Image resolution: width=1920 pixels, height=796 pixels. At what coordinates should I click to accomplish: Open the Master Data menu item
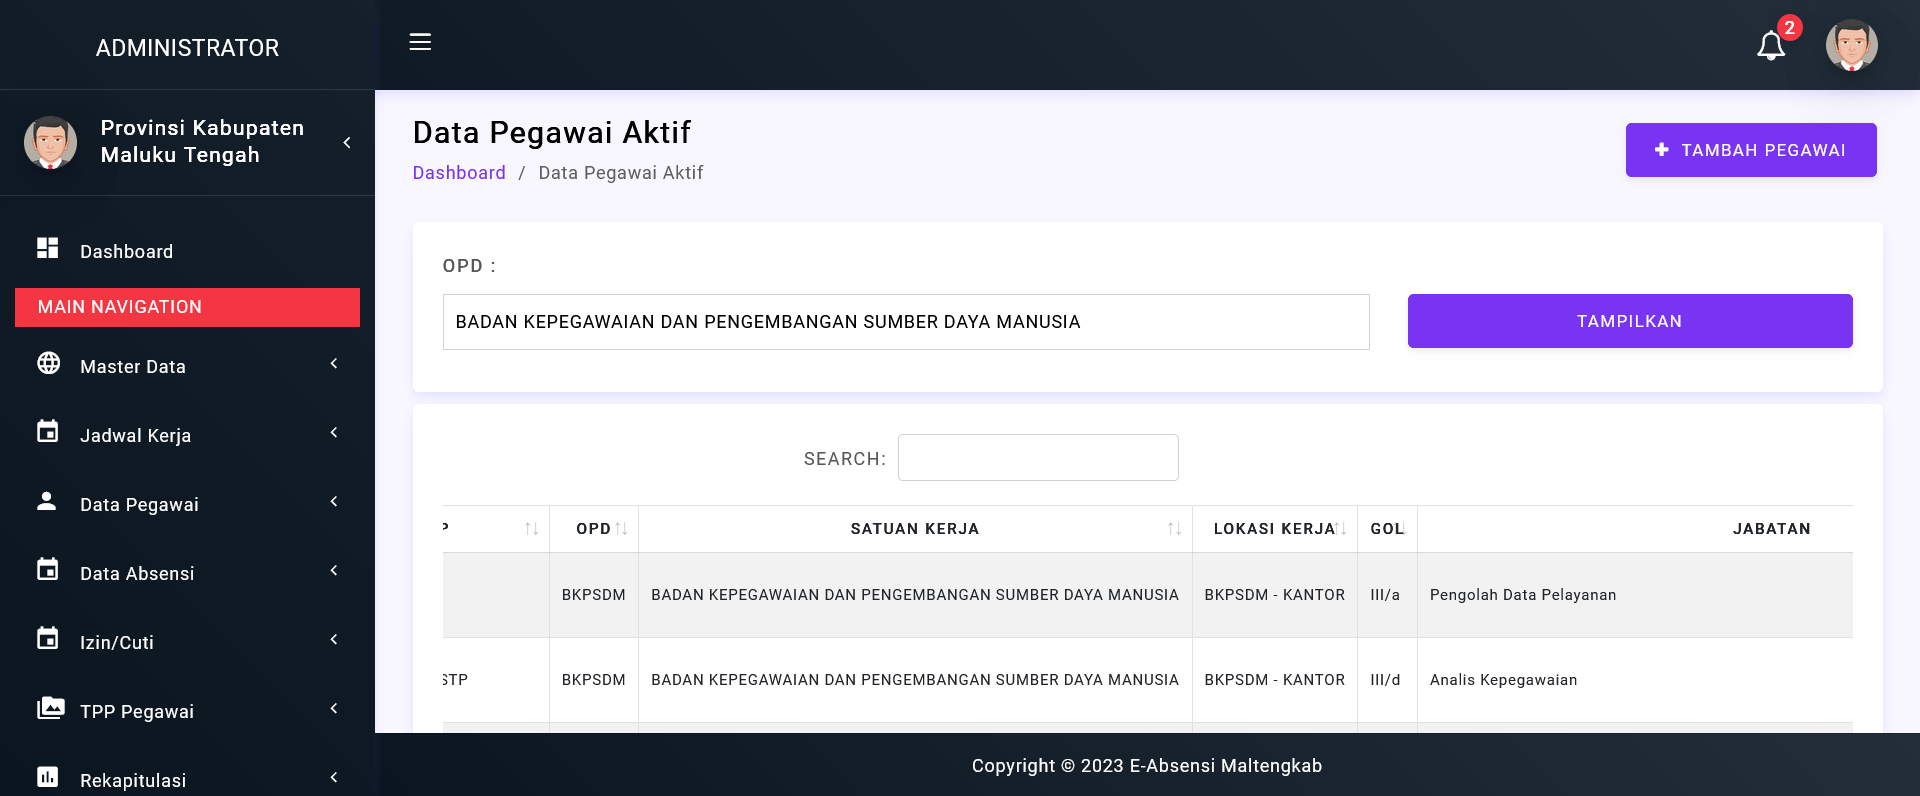[187, 366]
